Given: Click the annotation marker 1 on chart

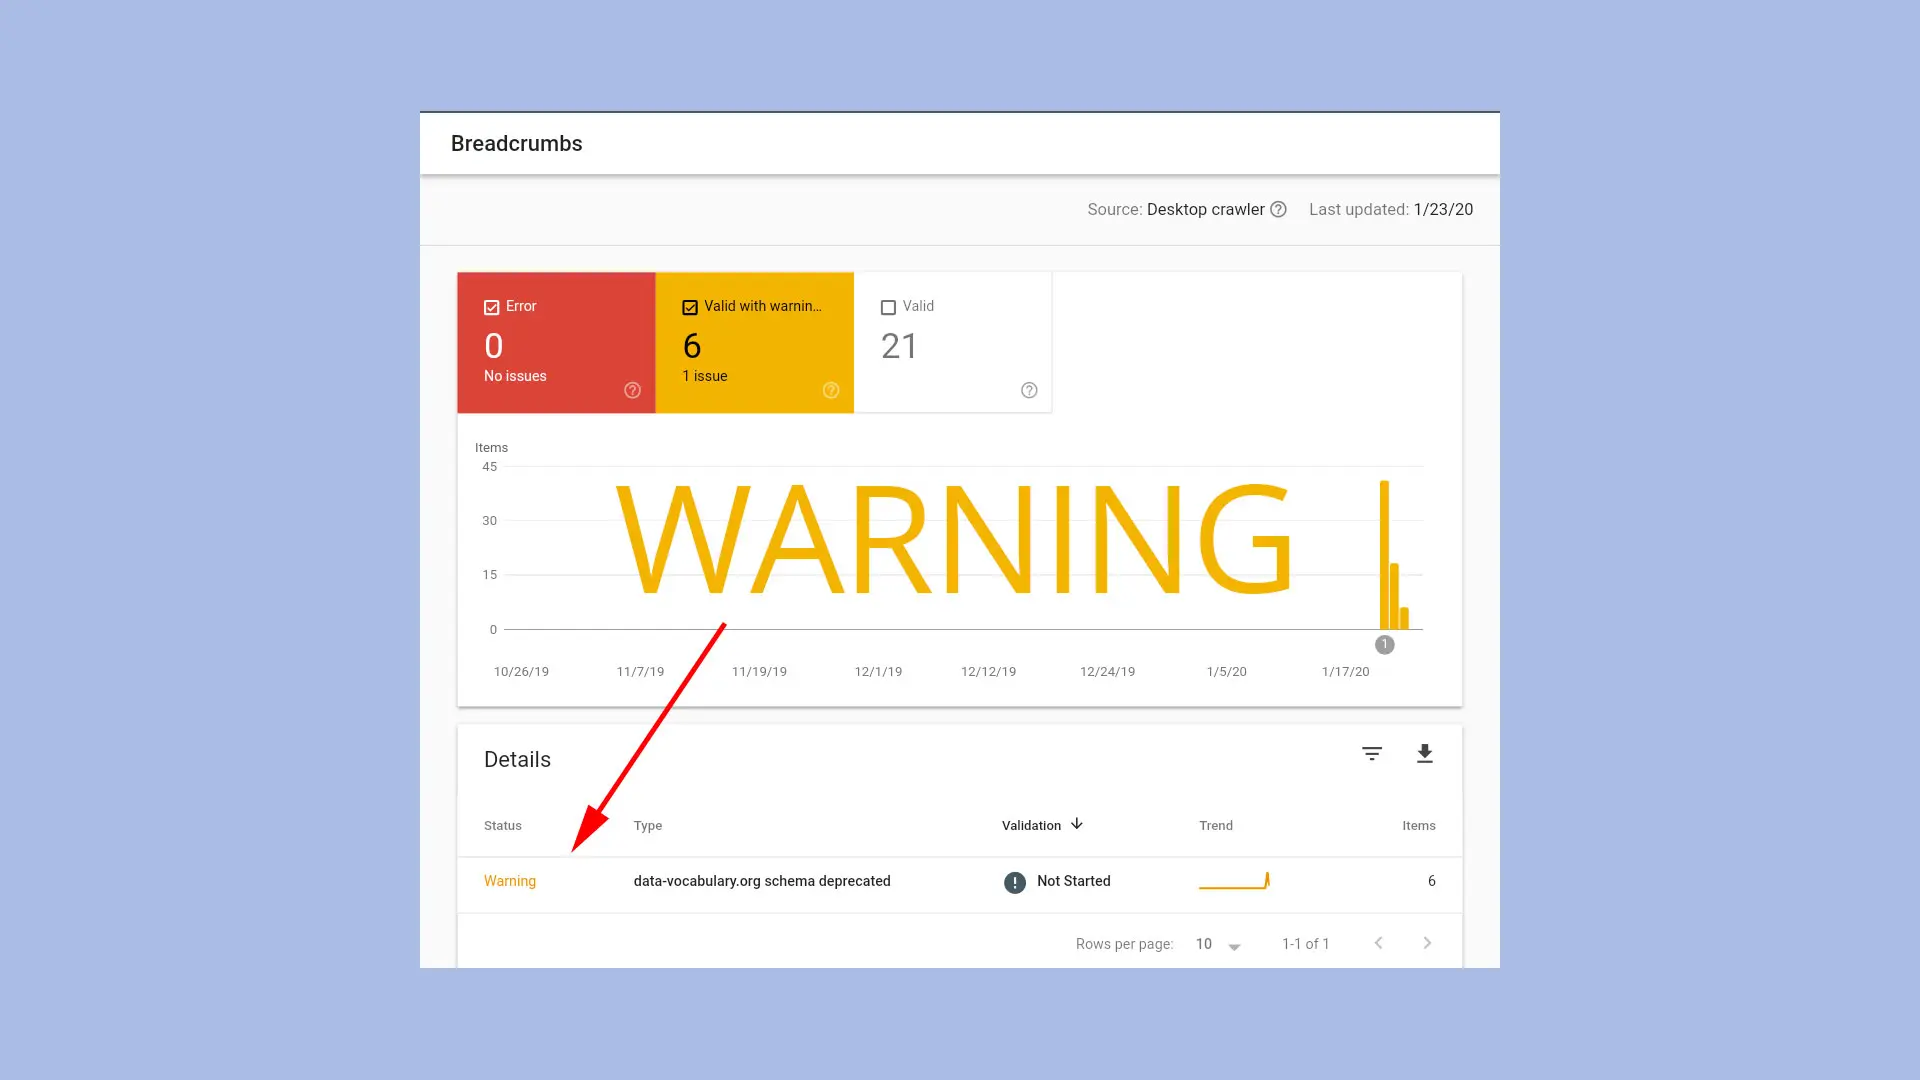Looking at the screenshot, I should coord(1384,645).
